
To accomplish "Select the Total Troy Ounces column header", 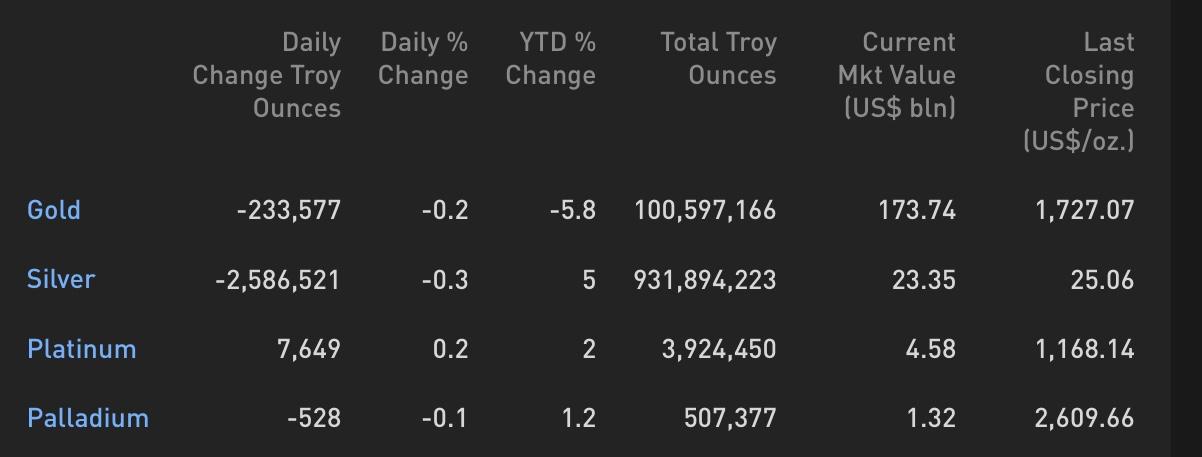I will point(718,59).
